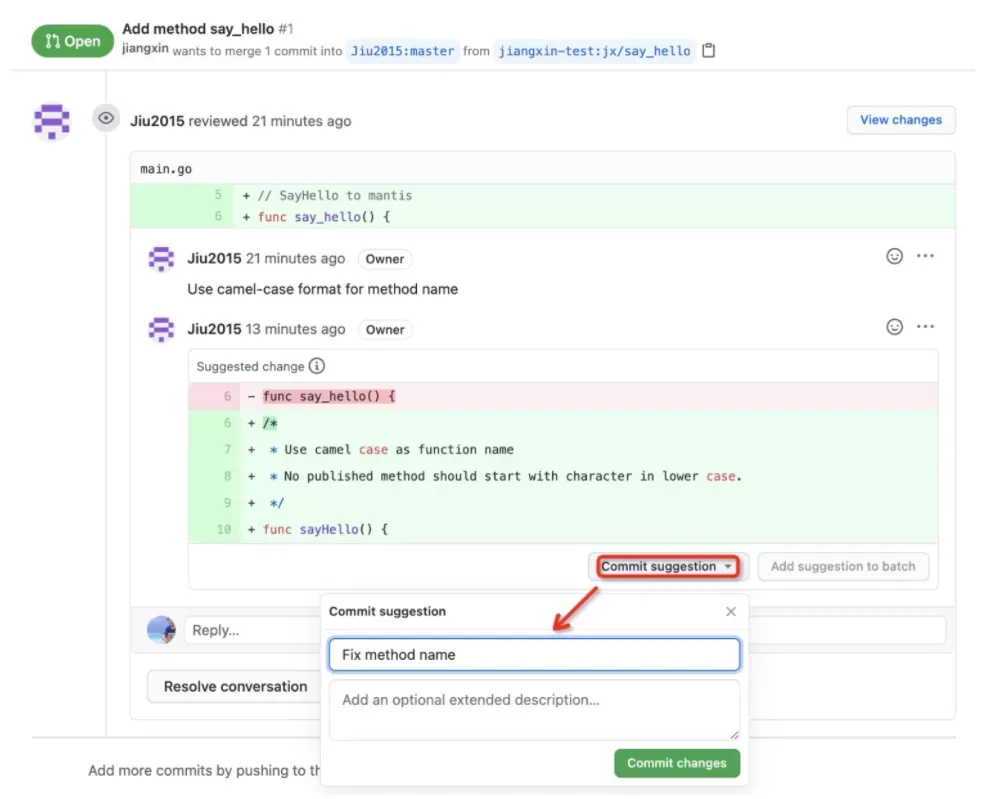Click the Resolve conversation button
This screenshot has height=799, width=986.
click(x=235, y=687)
